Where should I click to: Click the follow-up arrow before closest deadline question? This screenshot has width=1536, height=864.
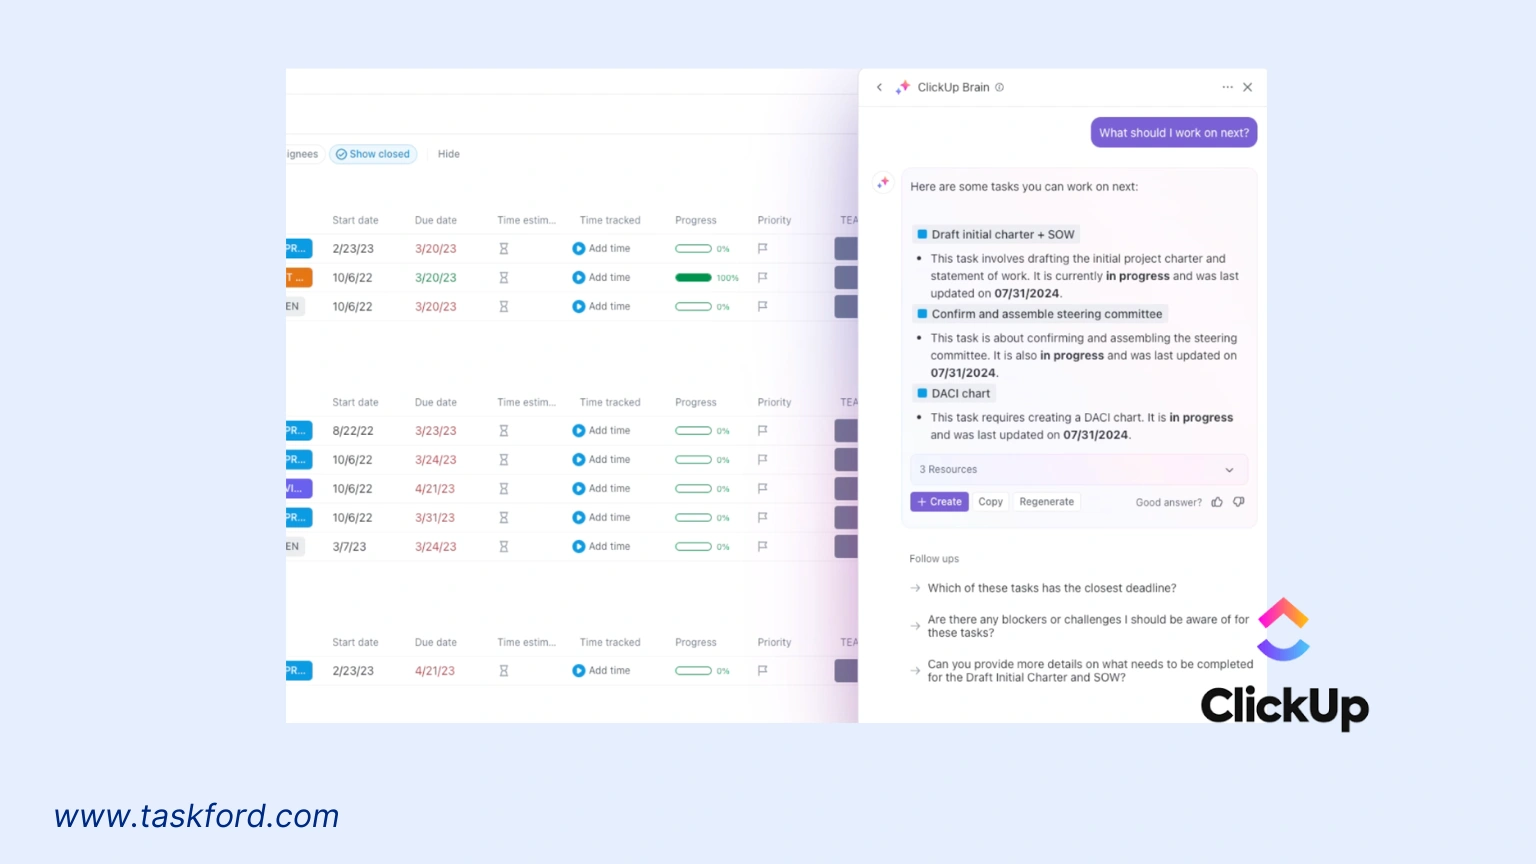915,588
